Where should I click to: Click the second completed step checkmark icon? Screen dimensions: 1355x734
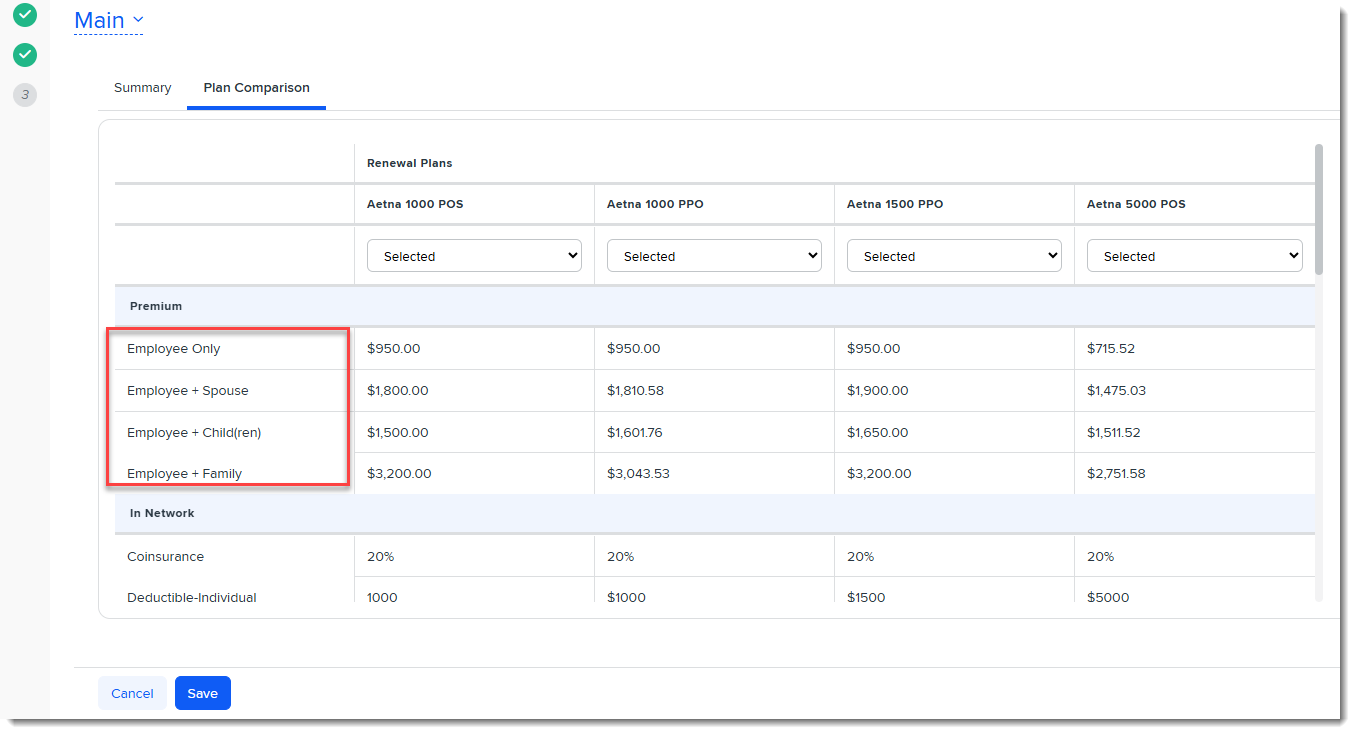pos(25,54)
